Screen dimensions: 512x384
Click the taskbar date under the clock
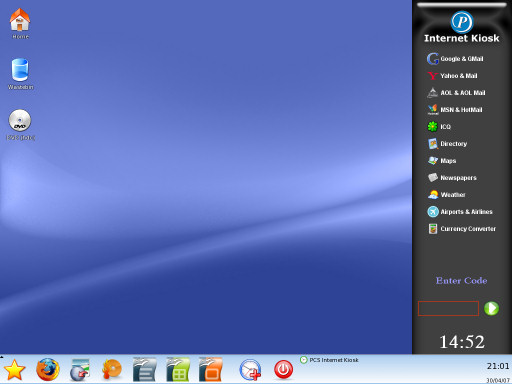click(x=498, y=380)
